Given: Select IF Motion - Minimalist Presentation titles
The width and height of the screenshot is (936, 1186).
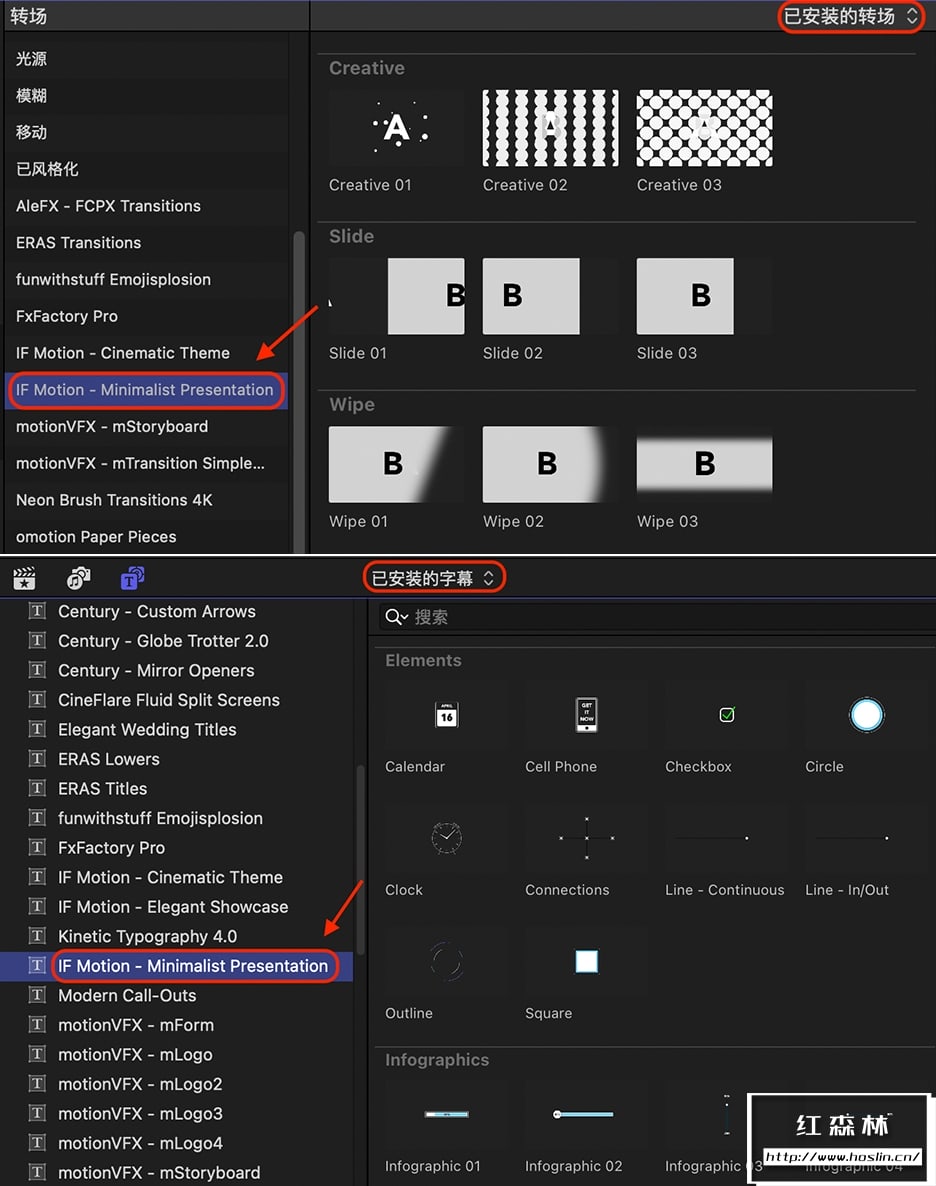Looking at the screenshot, I should (x=177, y=966).
